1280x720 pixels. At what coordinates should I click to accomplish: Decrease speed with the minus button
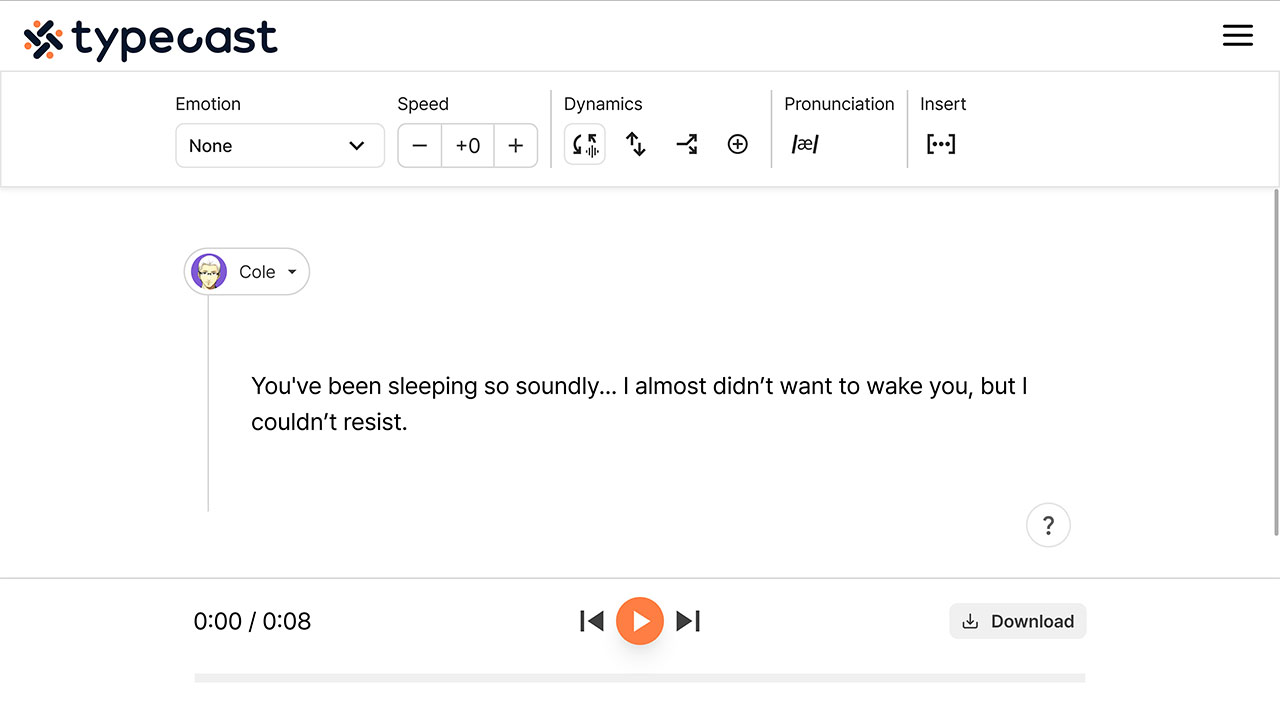(x=419, y=145)
